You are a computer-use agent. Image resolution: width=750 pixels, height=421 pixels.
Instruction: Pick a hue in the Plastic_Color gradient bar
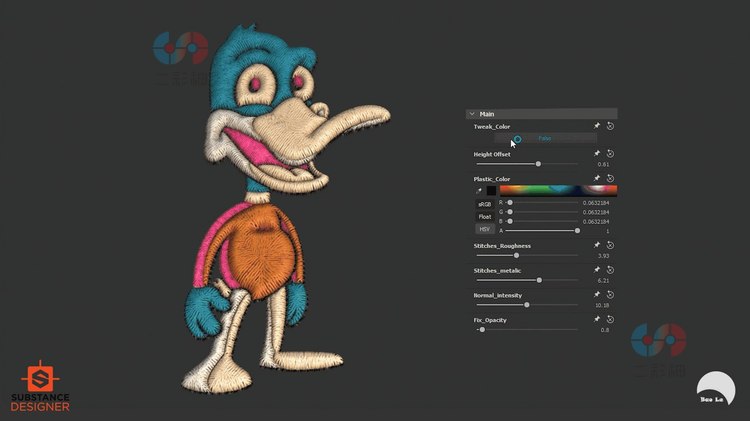click(558, 191)
